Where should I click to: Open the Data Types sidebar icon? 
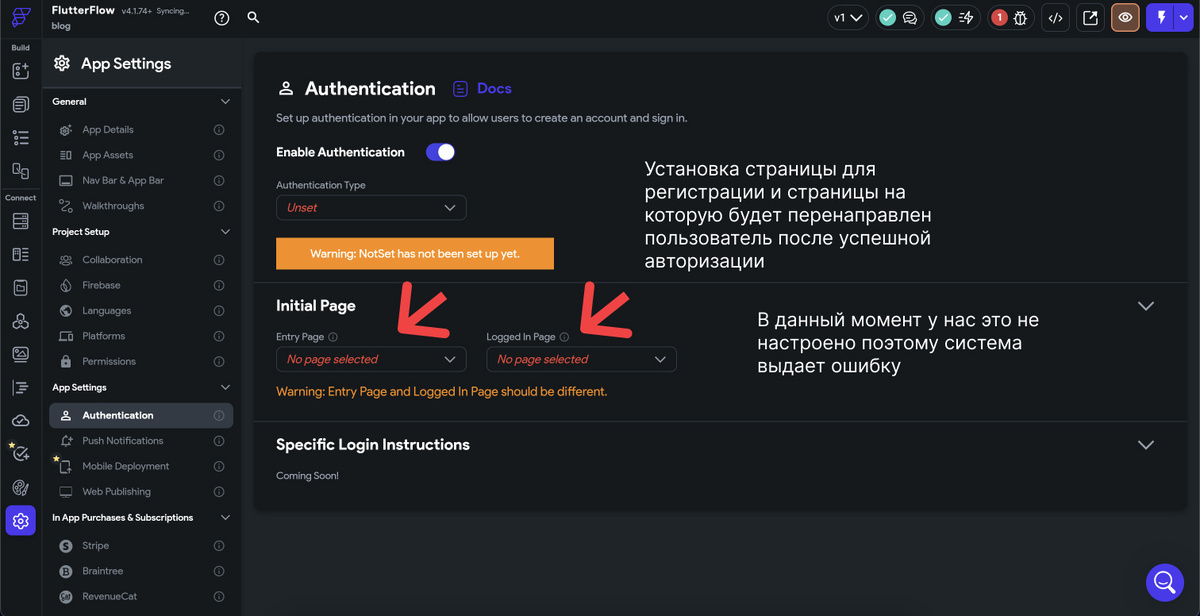21,255
